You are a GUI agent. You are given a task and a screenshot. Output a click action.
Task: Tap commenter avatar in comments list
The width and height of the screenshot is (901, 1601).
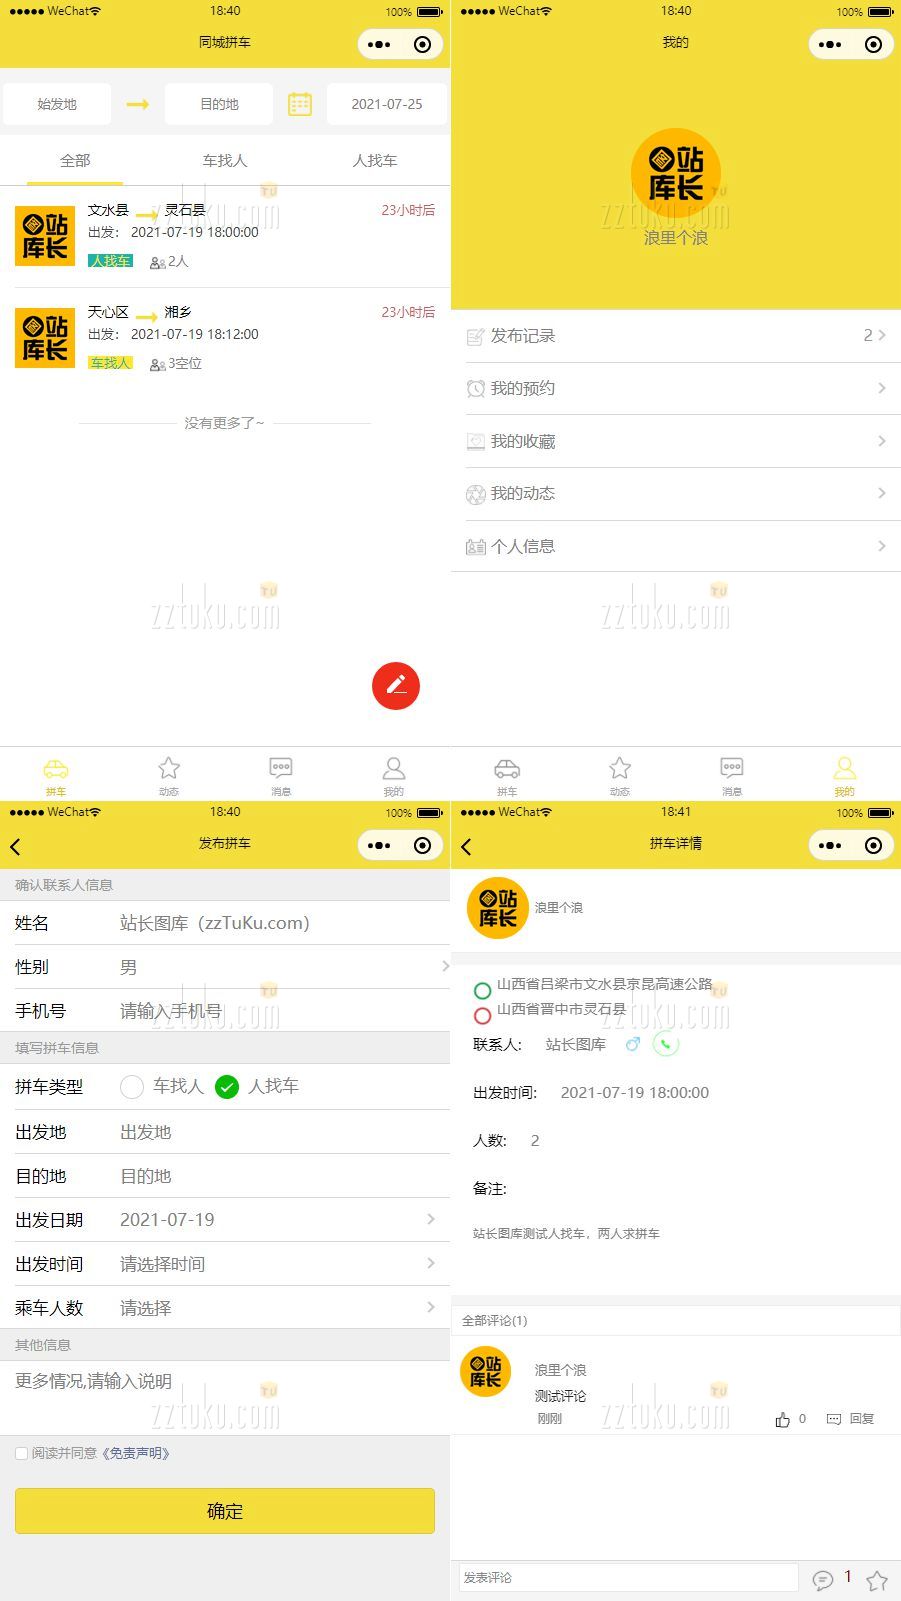[486, 1371]
